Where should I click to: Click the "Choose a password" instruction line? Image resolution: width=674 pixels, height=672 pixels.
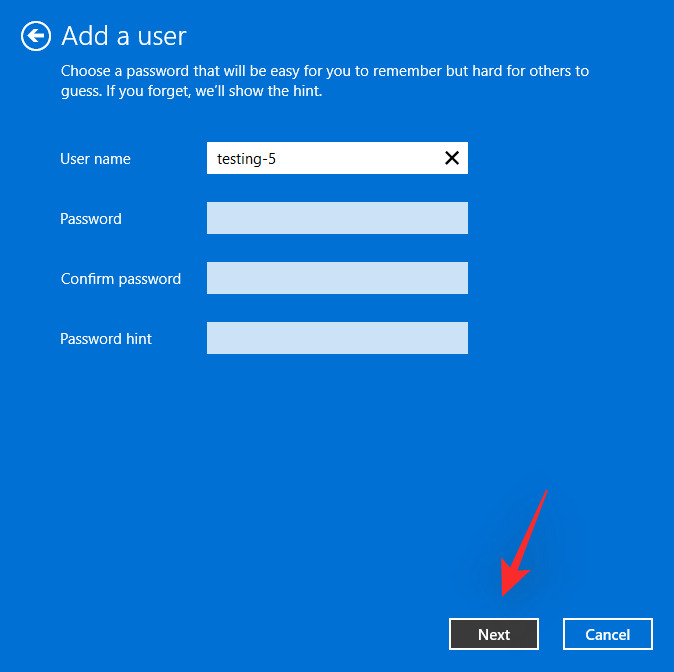[x=324, y=71]
